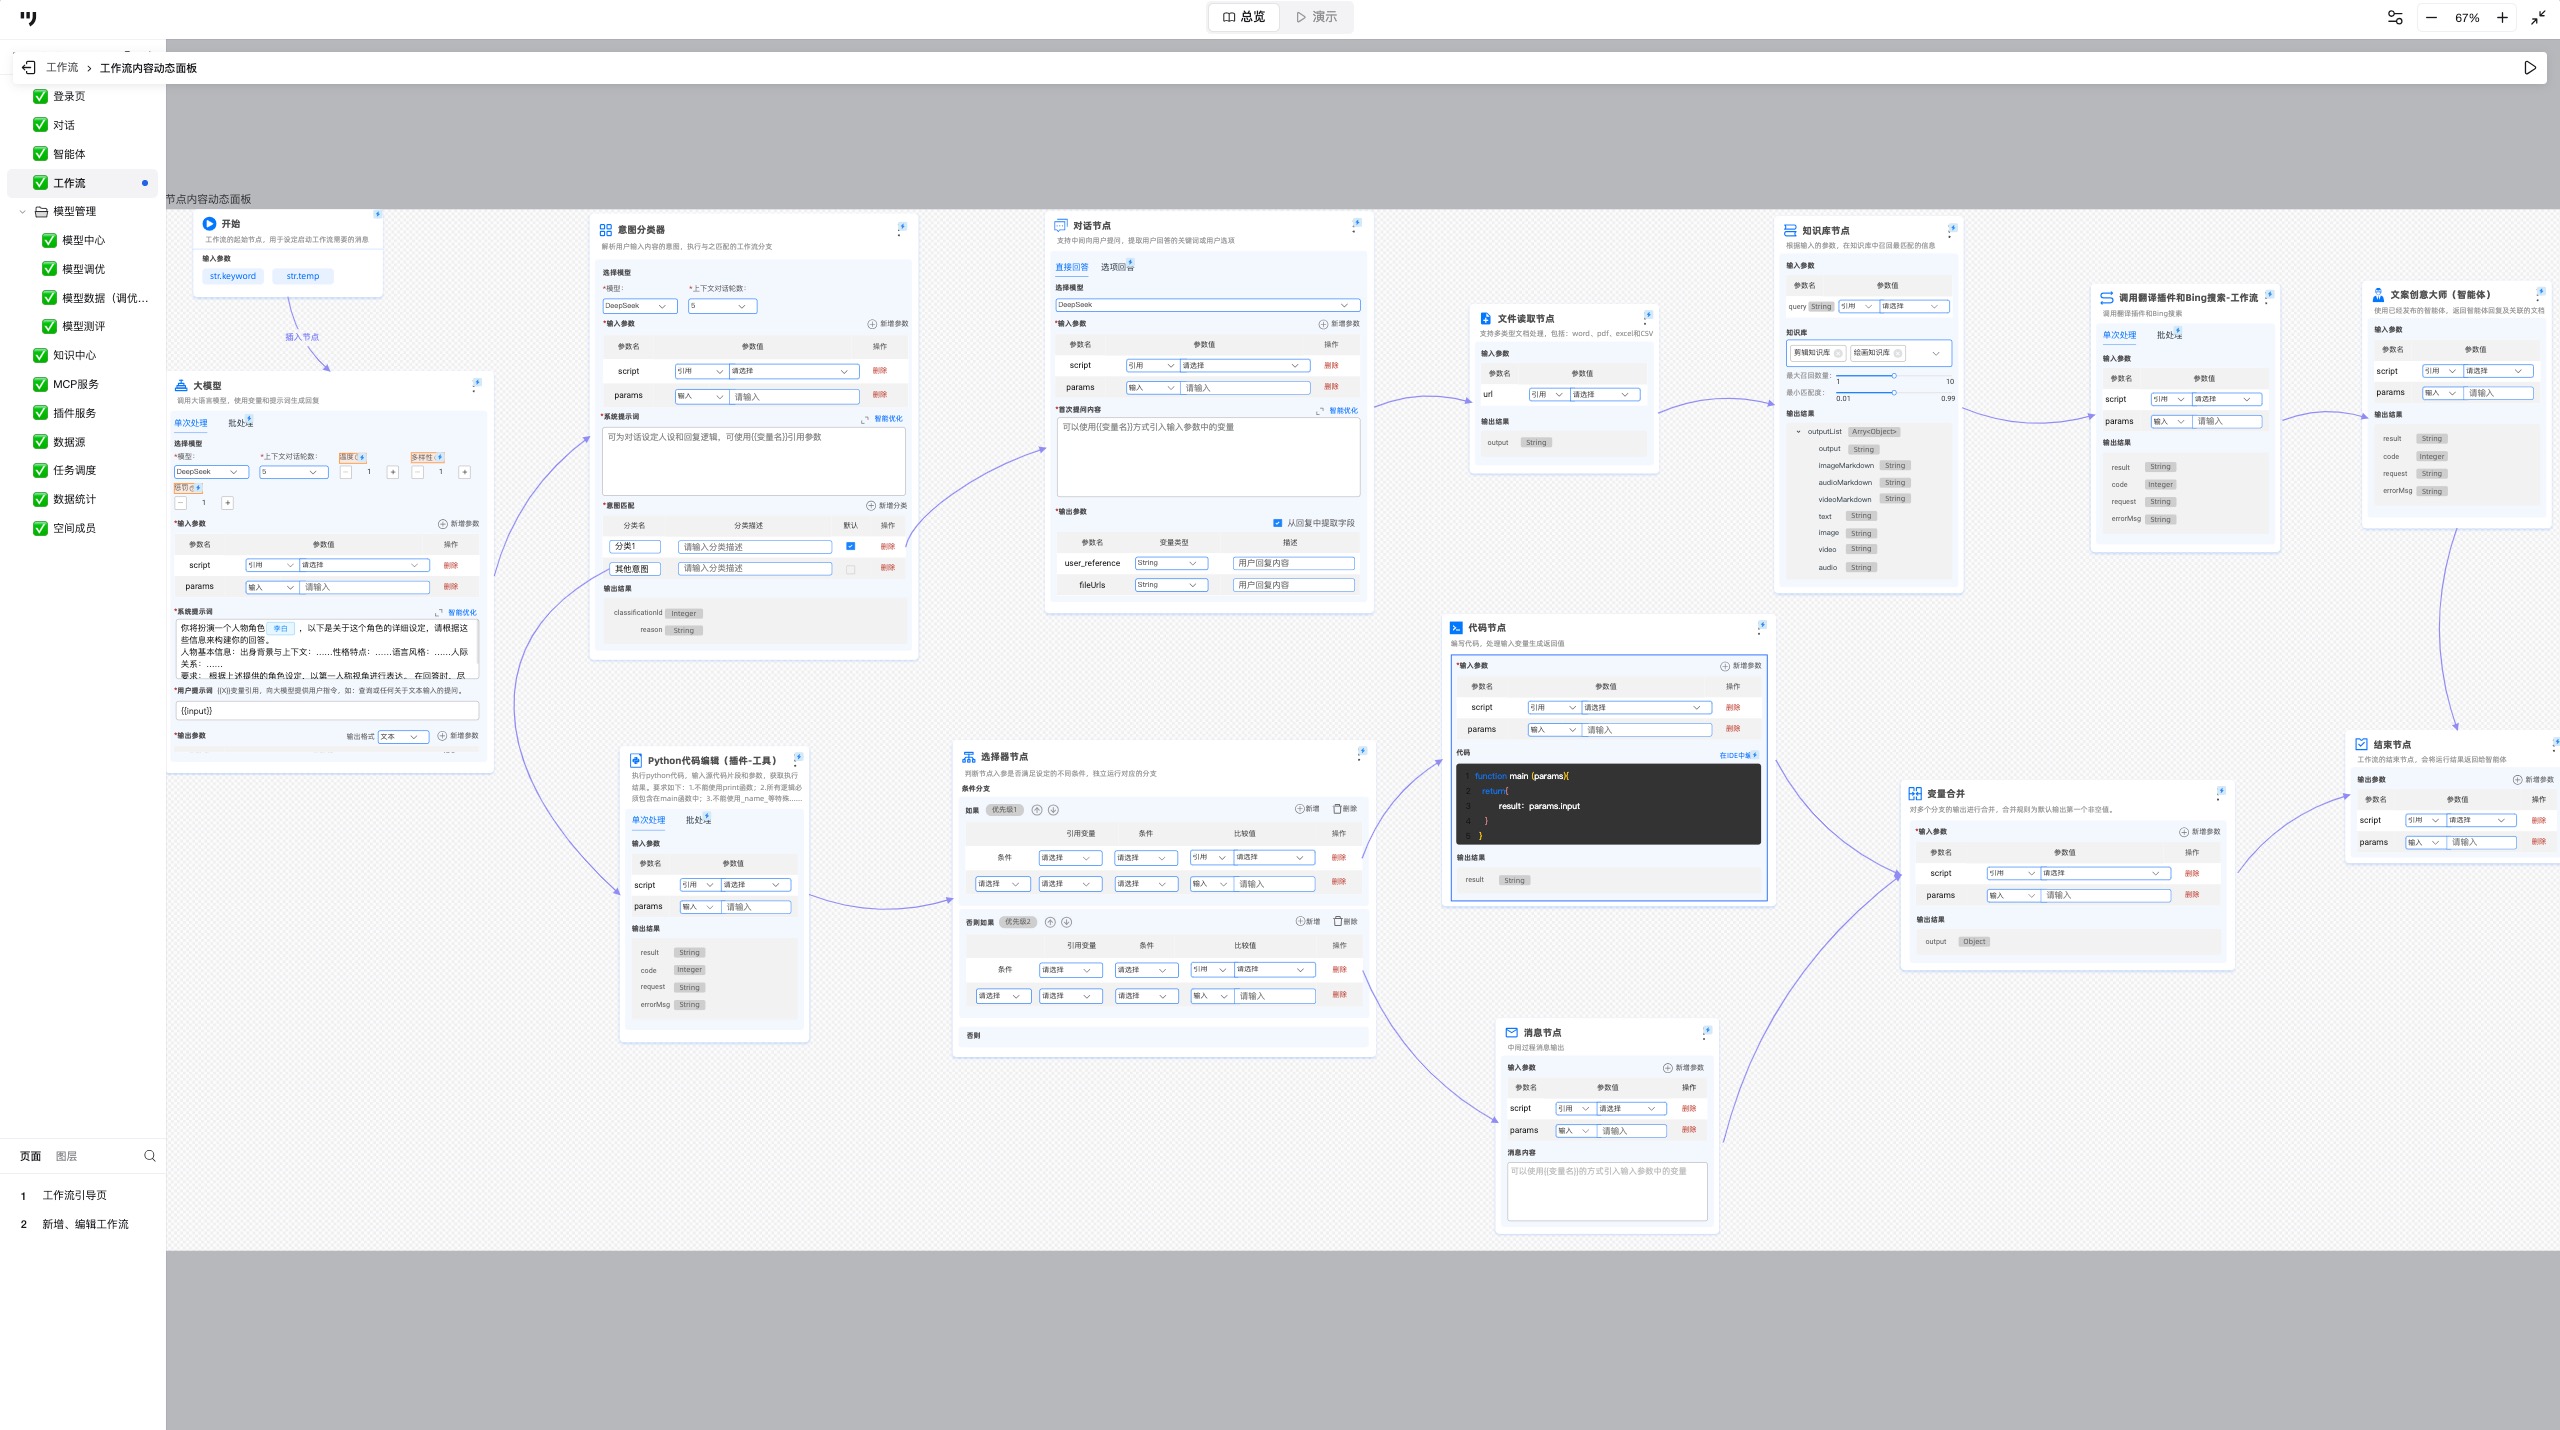The height and width of the screenshot is (1430, 2560).
Task: Click 新增参数 in 代码节点
Action: tap(1741, 666)
